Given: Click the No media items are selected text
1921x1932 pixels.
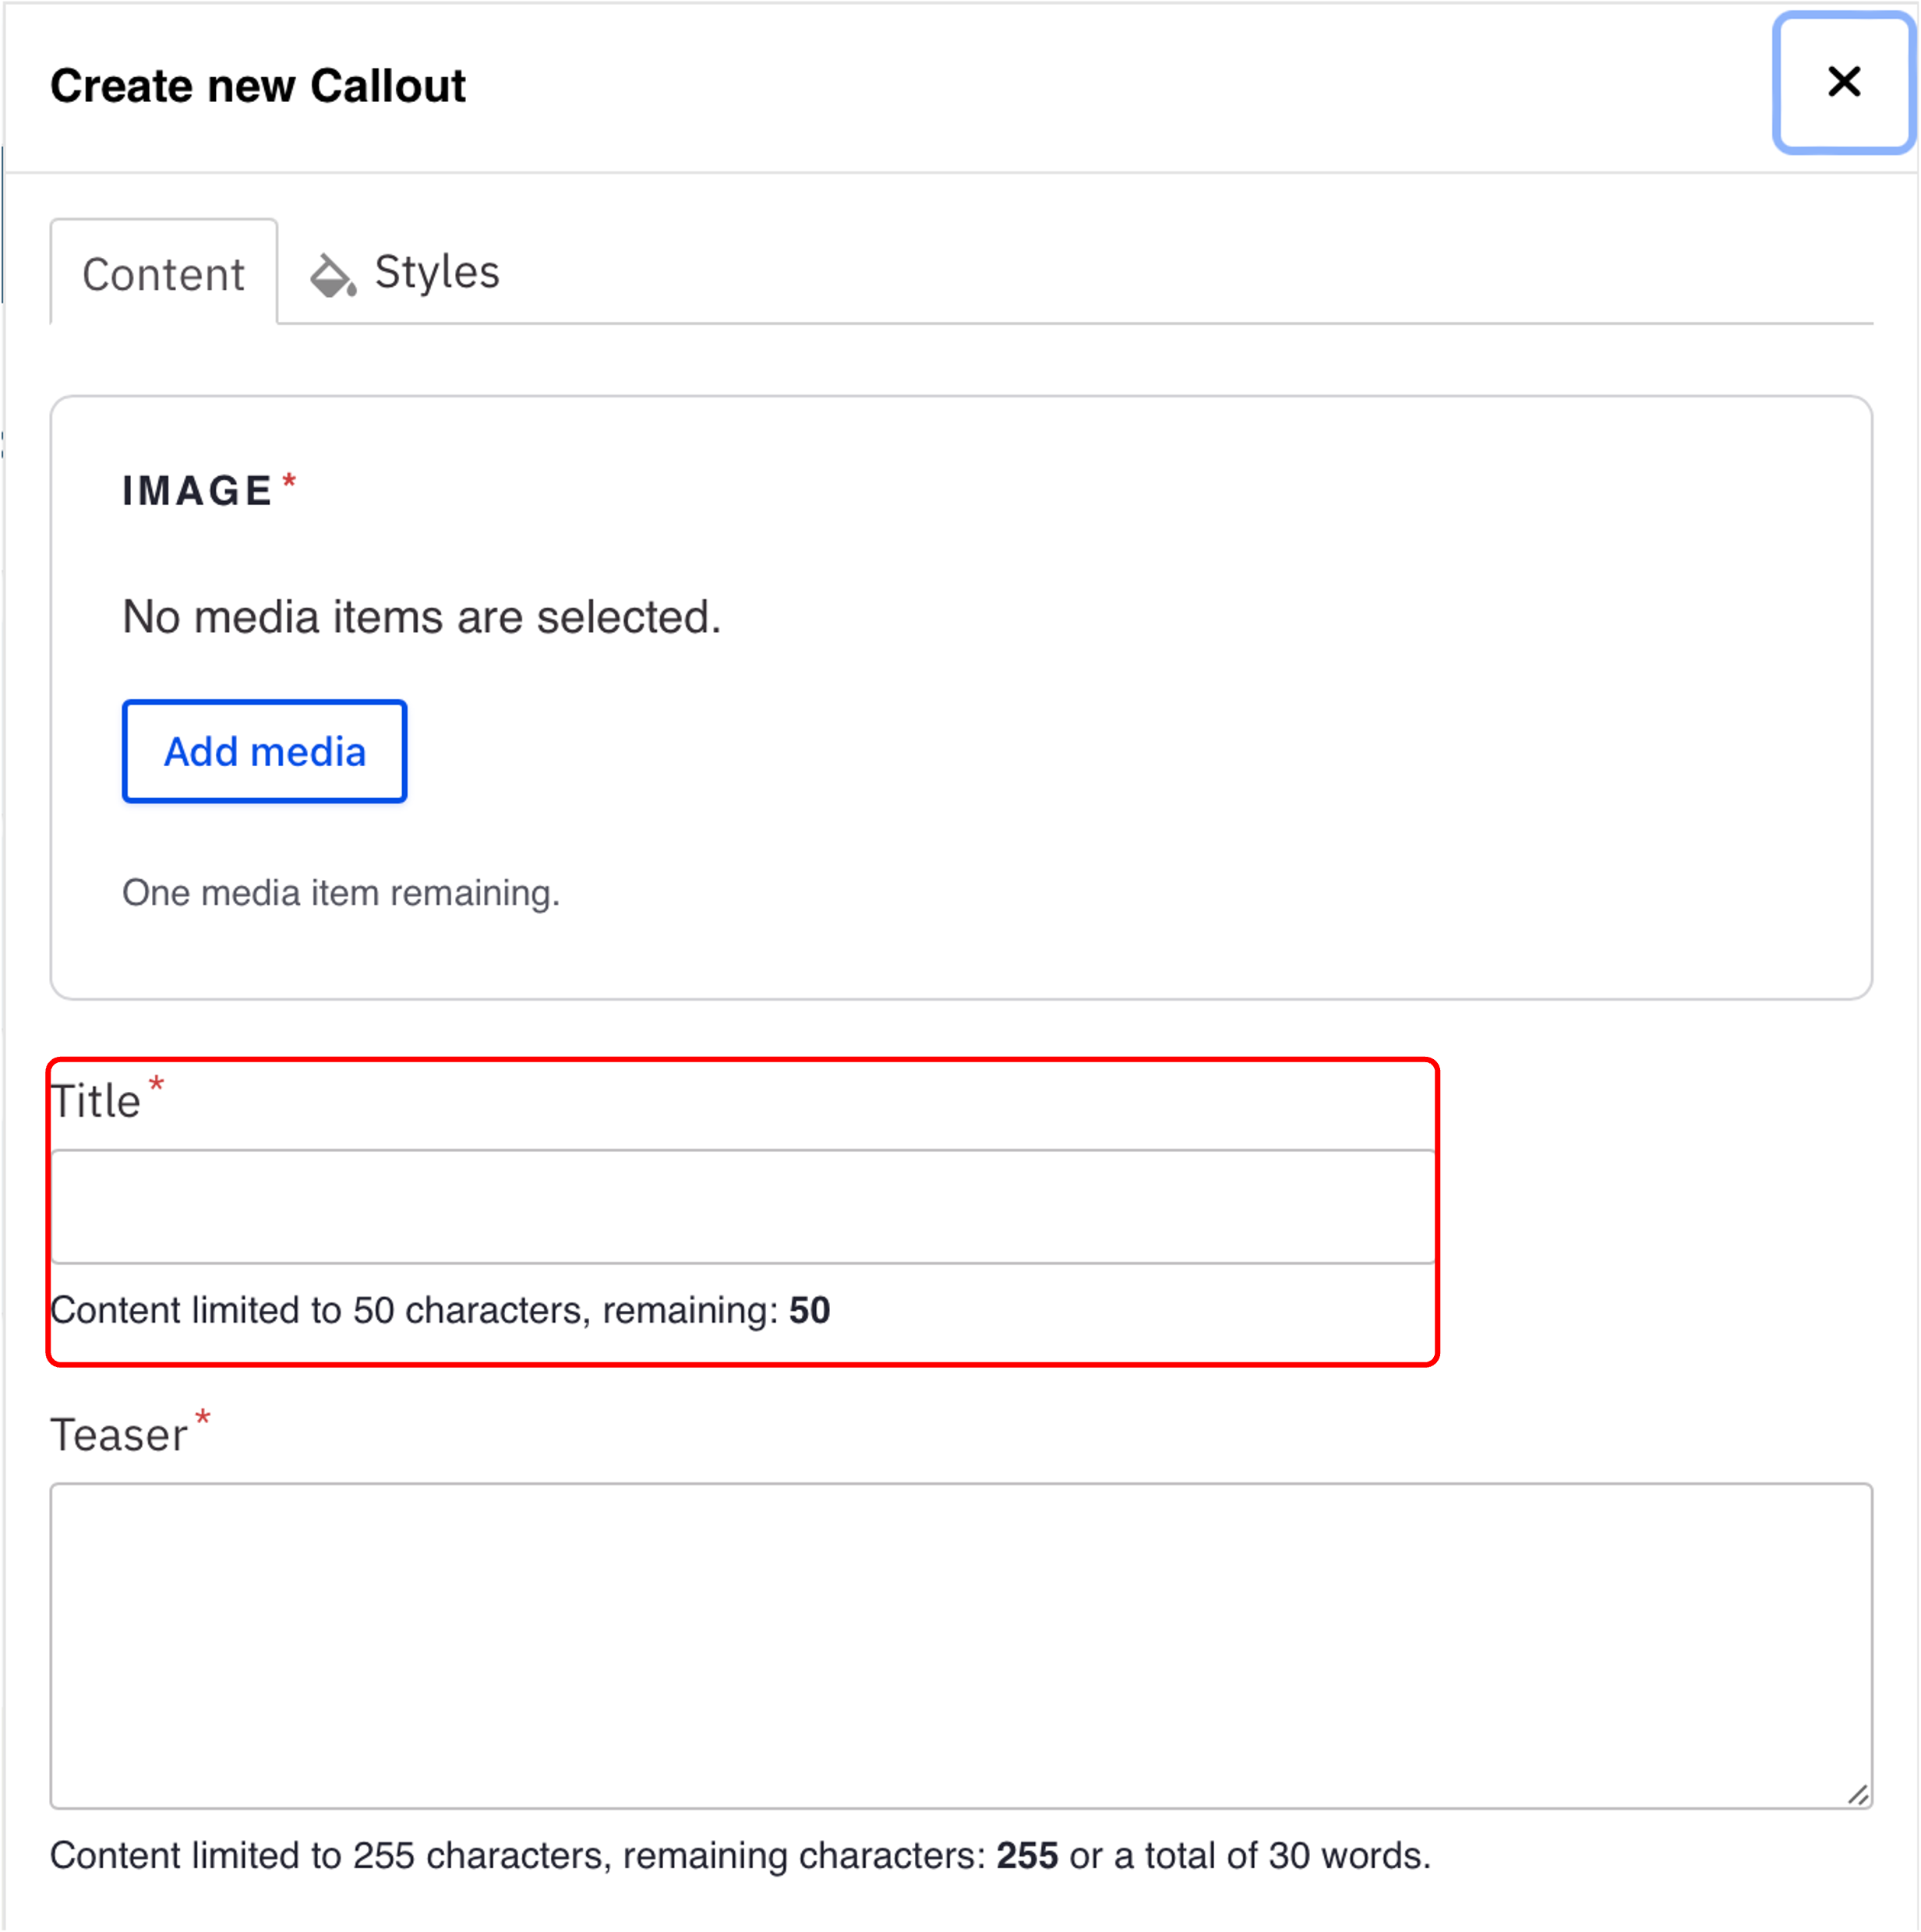Looking at the screenshot, I should click(x=421, y=617).
